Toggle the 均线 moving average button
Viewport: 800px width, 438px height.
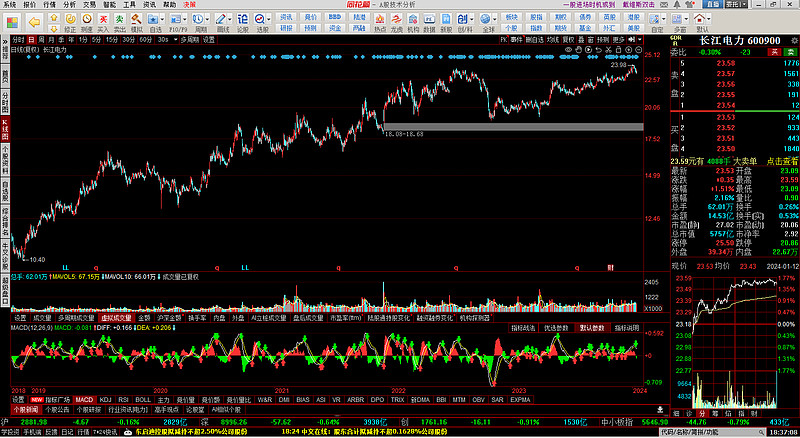553,39
